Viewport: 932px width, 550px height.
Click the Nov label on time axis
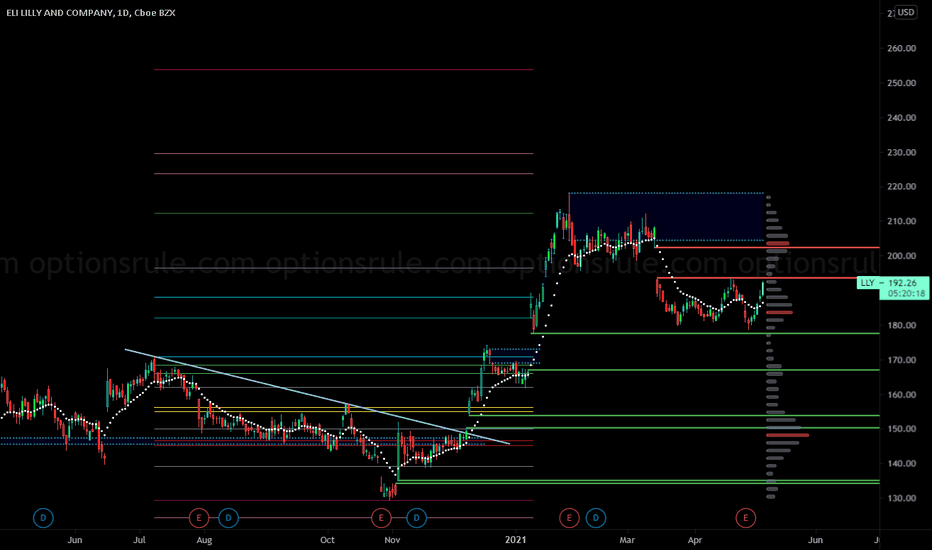pos(392,540)
